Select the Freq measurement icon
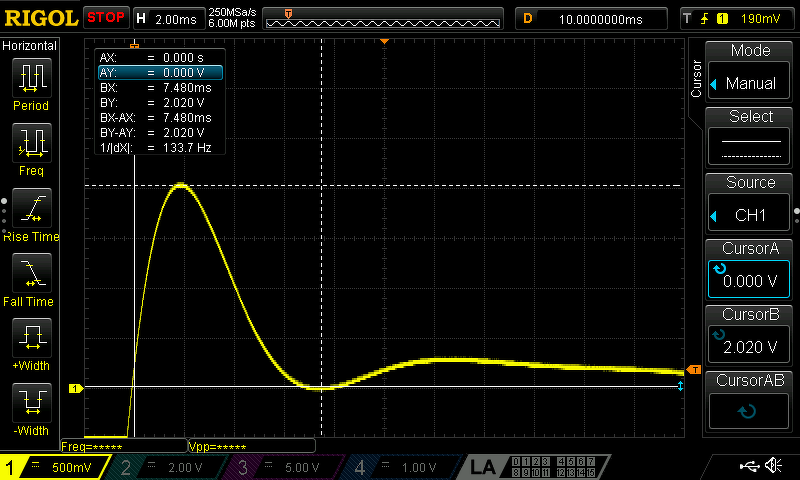 32,143
